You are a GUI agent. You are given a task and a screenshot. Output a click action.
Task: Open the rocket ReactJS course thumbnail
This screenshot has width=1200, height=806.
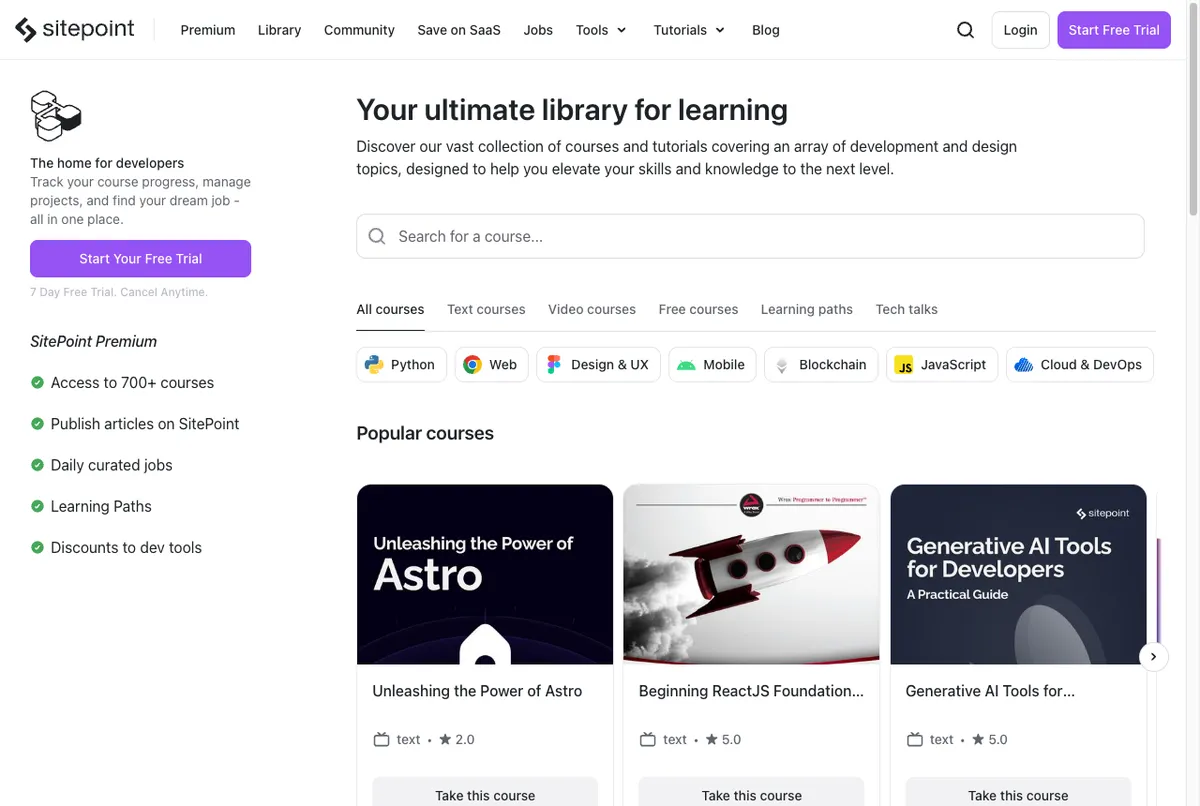[751, 575]
